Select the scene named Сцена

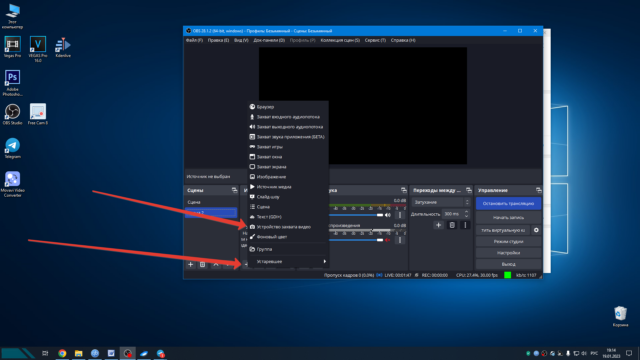pos(211,202)
